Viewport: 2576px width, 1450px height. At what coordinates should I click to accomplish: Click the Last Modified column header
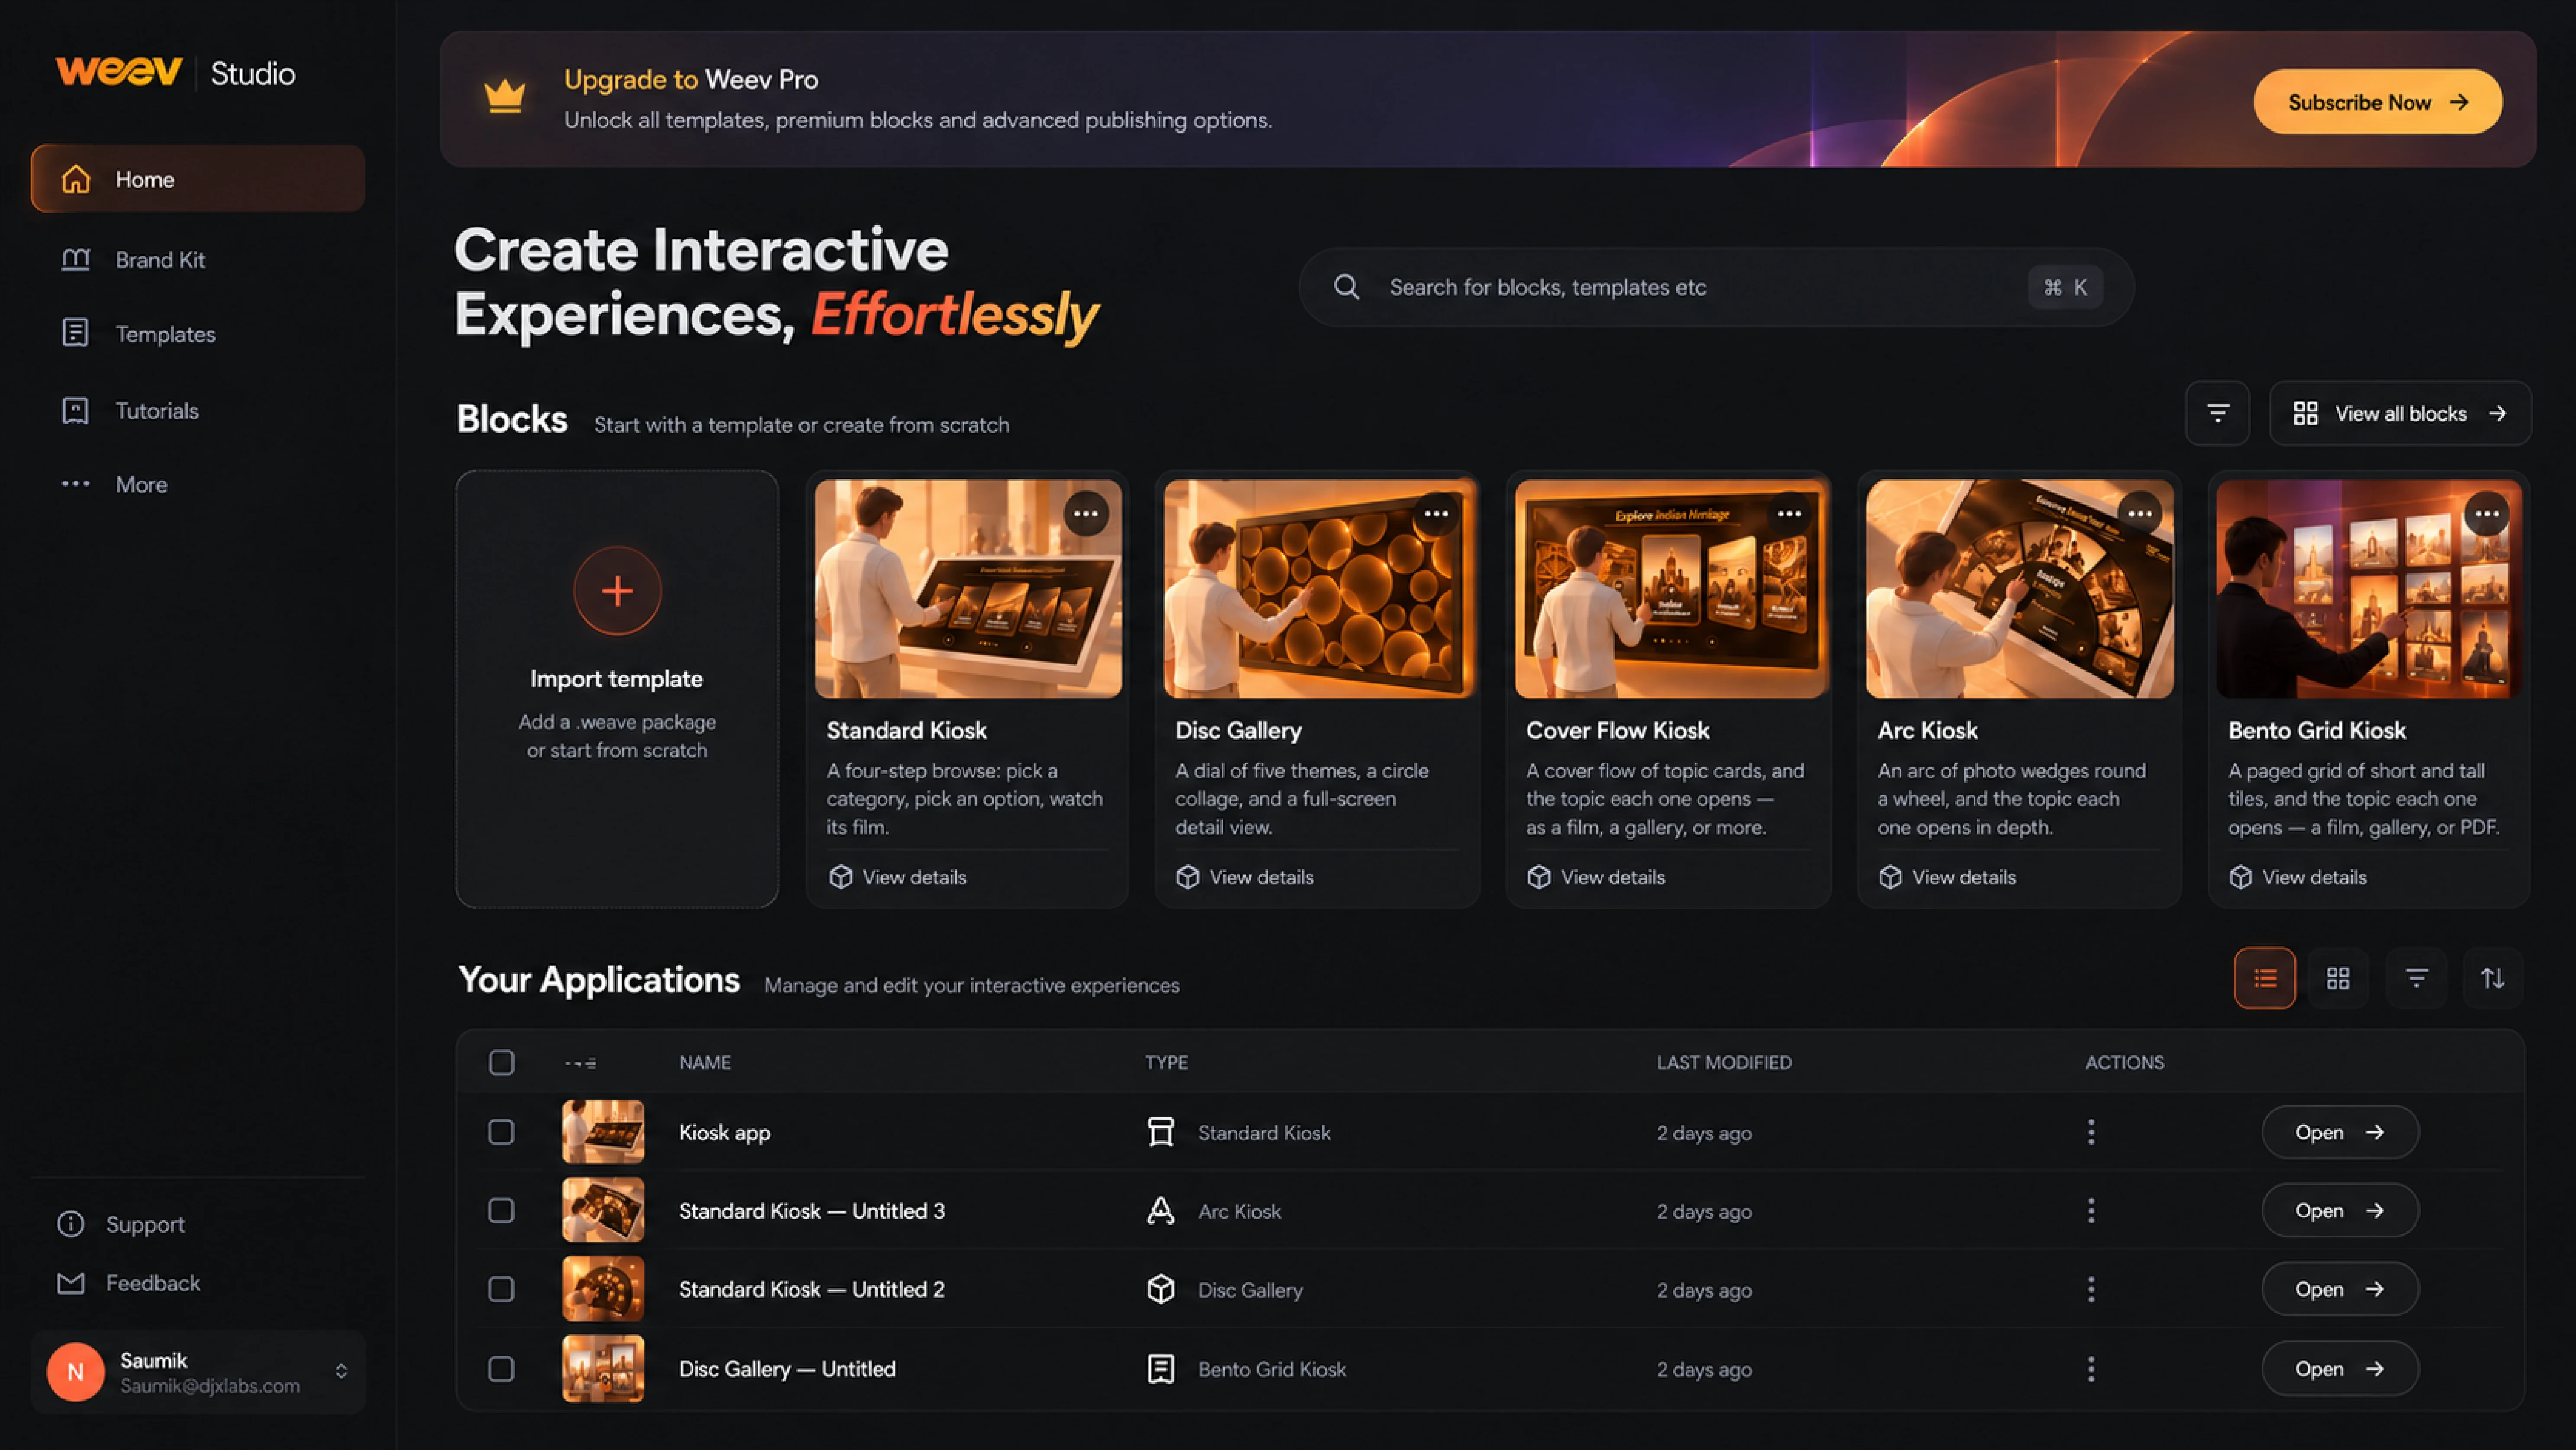1724,1062
